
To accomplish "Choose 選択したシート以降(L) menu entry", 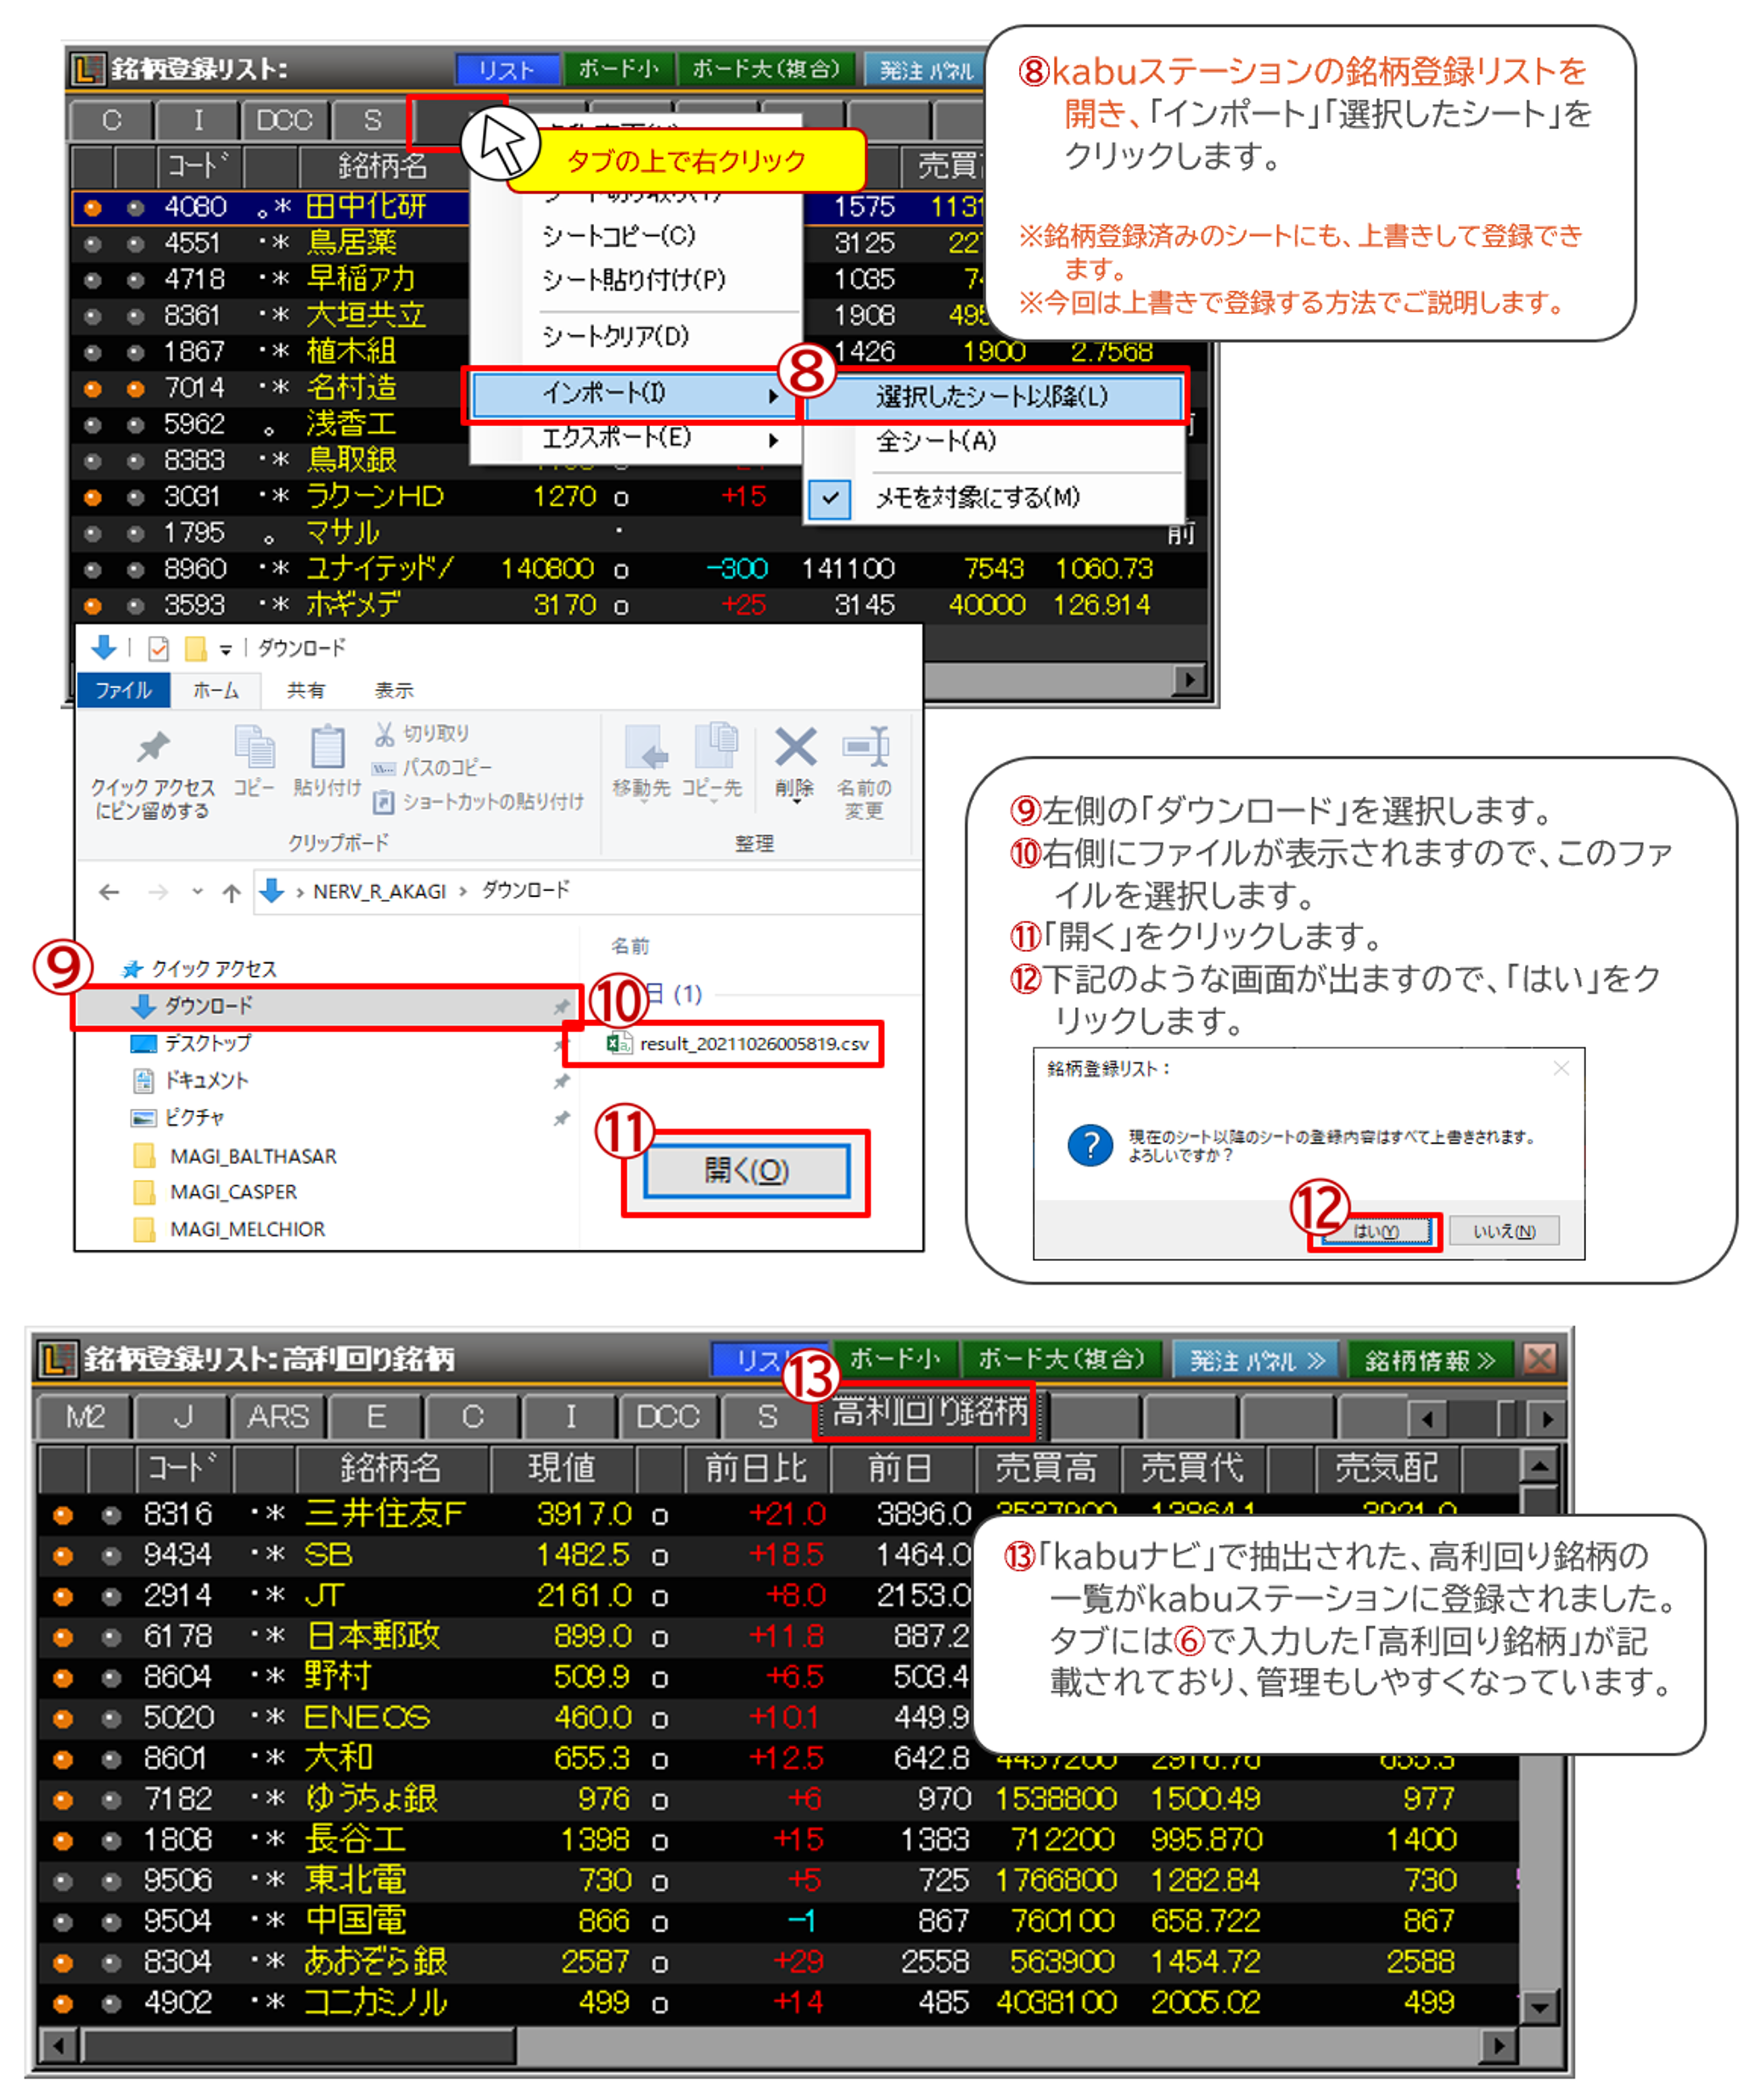I will point(991,396).
